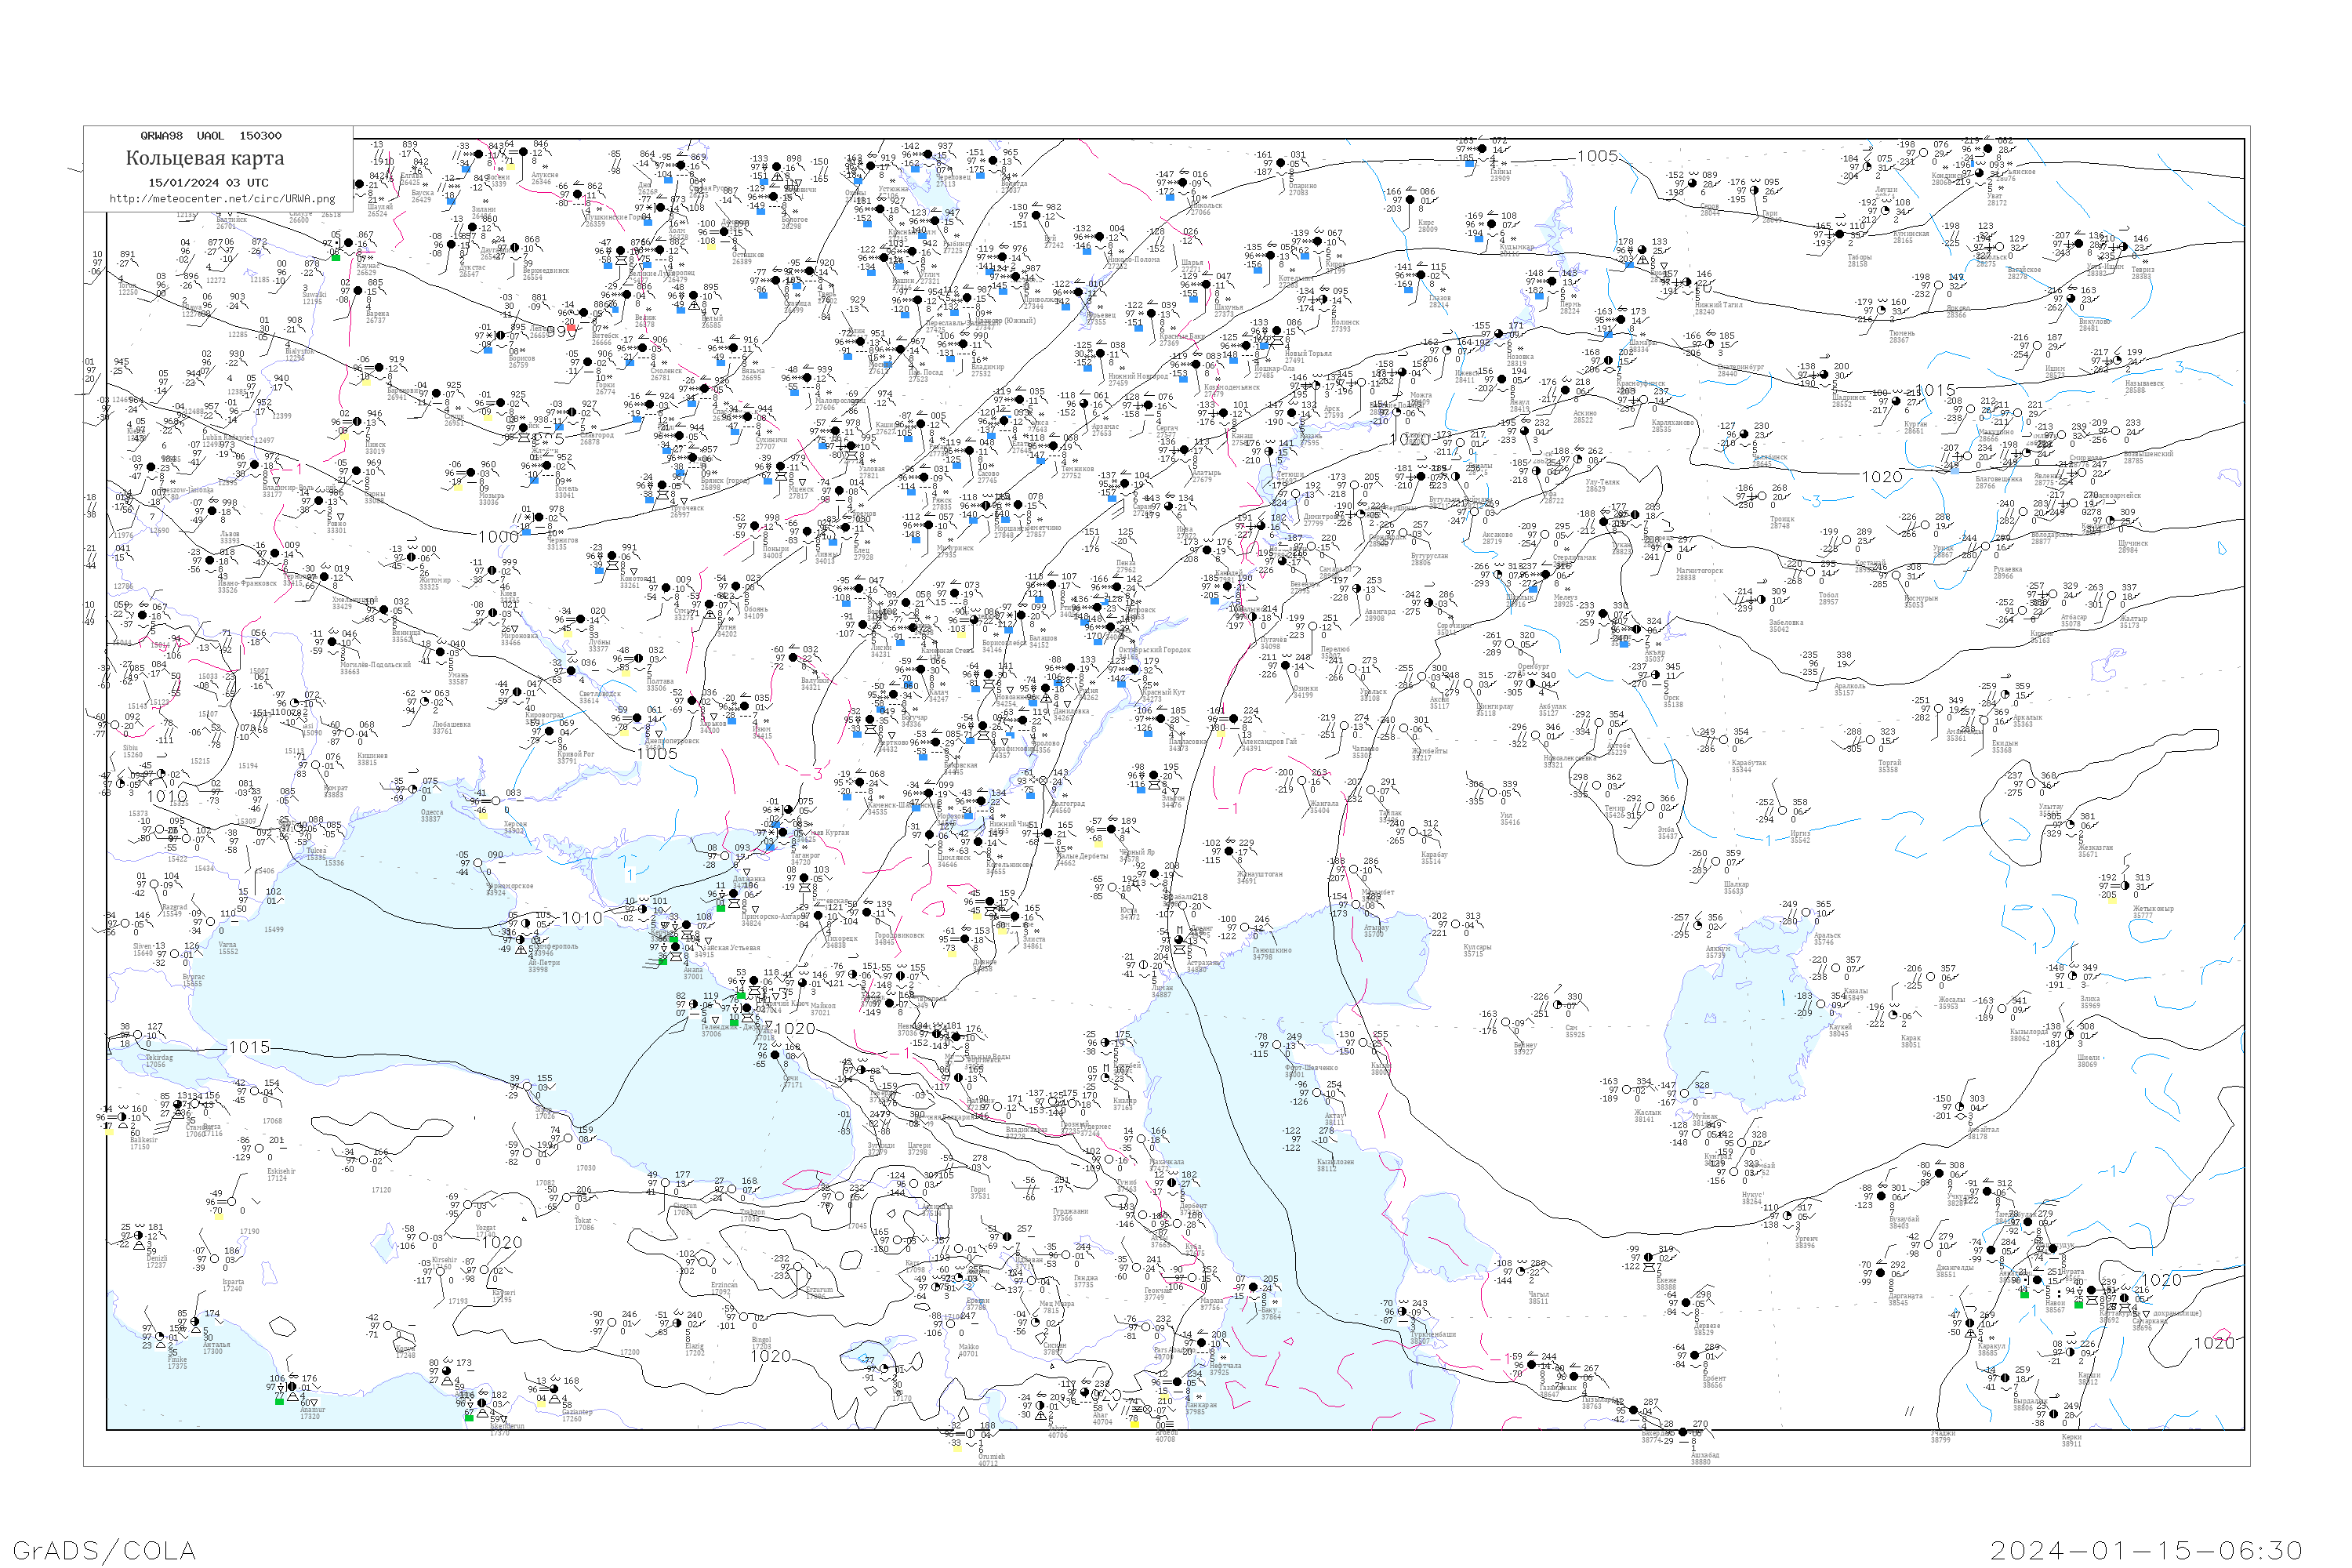Click the half-filled station circle at Пинск

(x=356, y=422)
